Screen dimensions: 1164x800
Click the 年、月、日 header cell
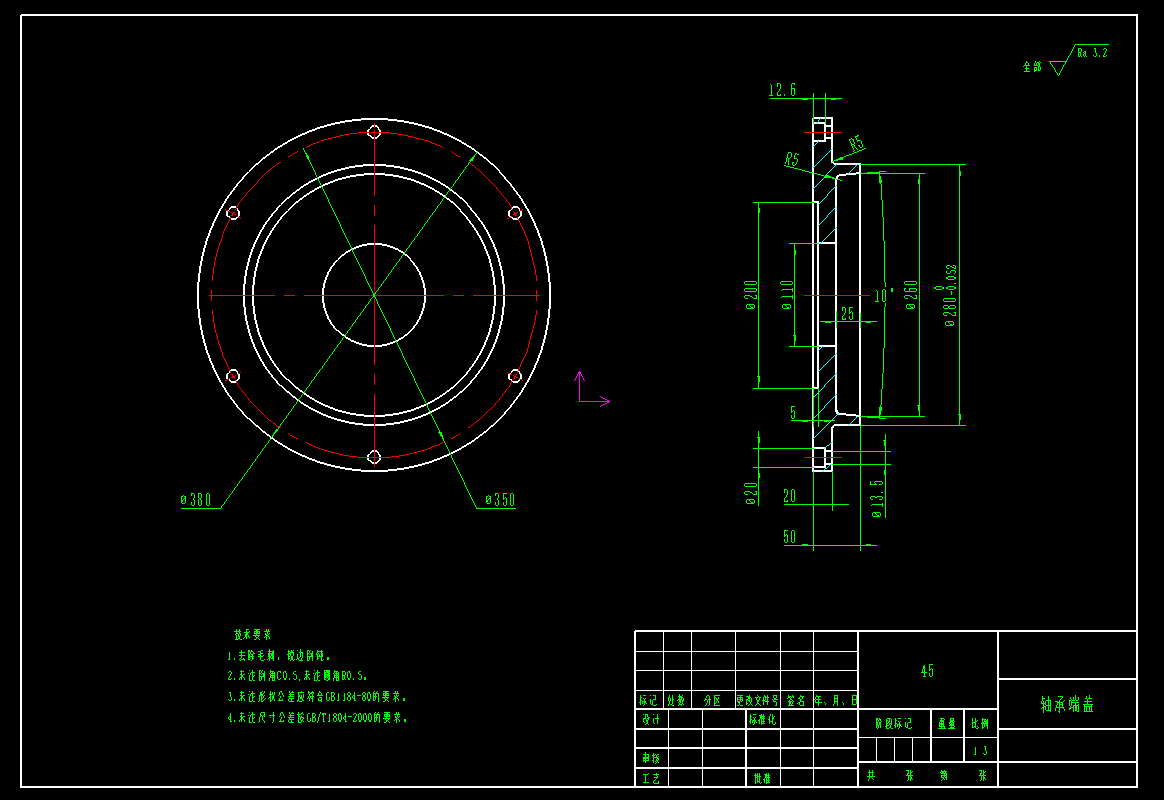tap(836, 701)
